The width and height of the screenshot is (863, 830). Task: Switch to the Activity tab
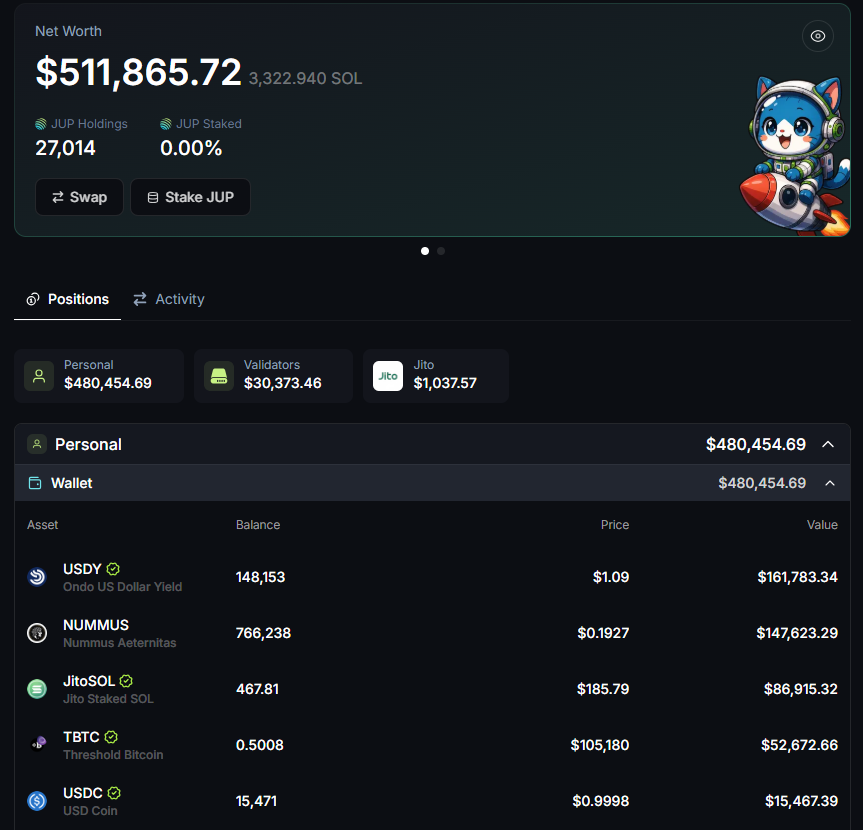click(x=169, y=299)
